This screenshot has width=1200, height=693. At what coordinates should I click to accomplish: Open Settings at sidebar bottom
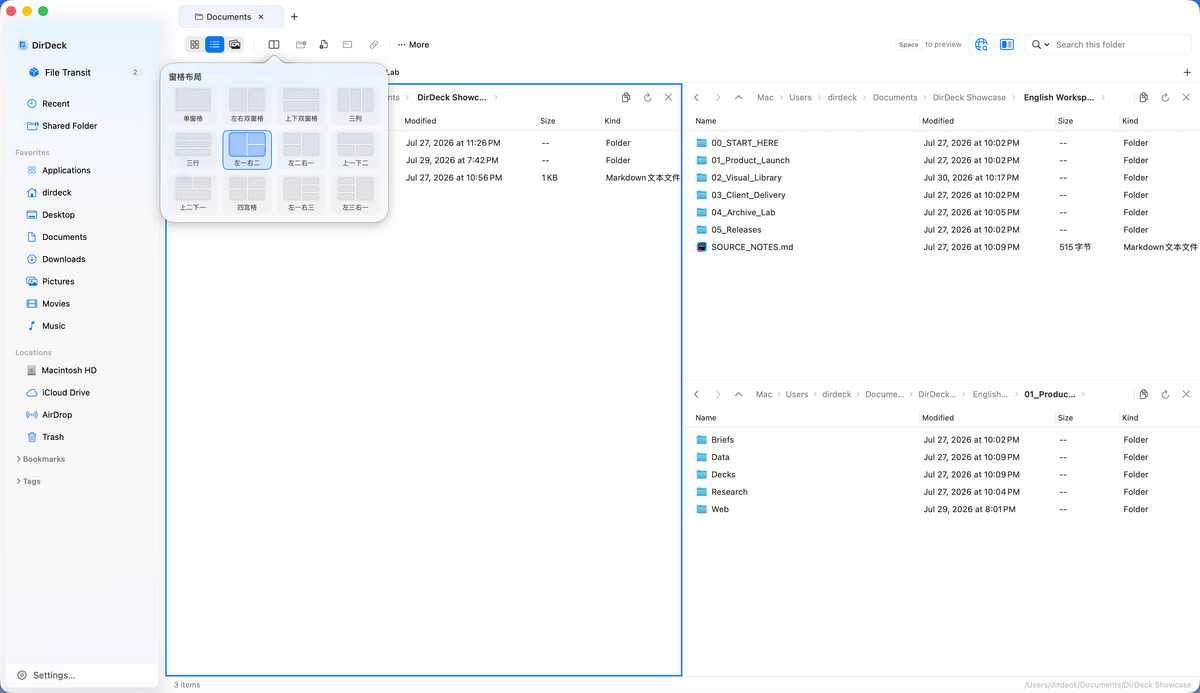coord(46,675)
